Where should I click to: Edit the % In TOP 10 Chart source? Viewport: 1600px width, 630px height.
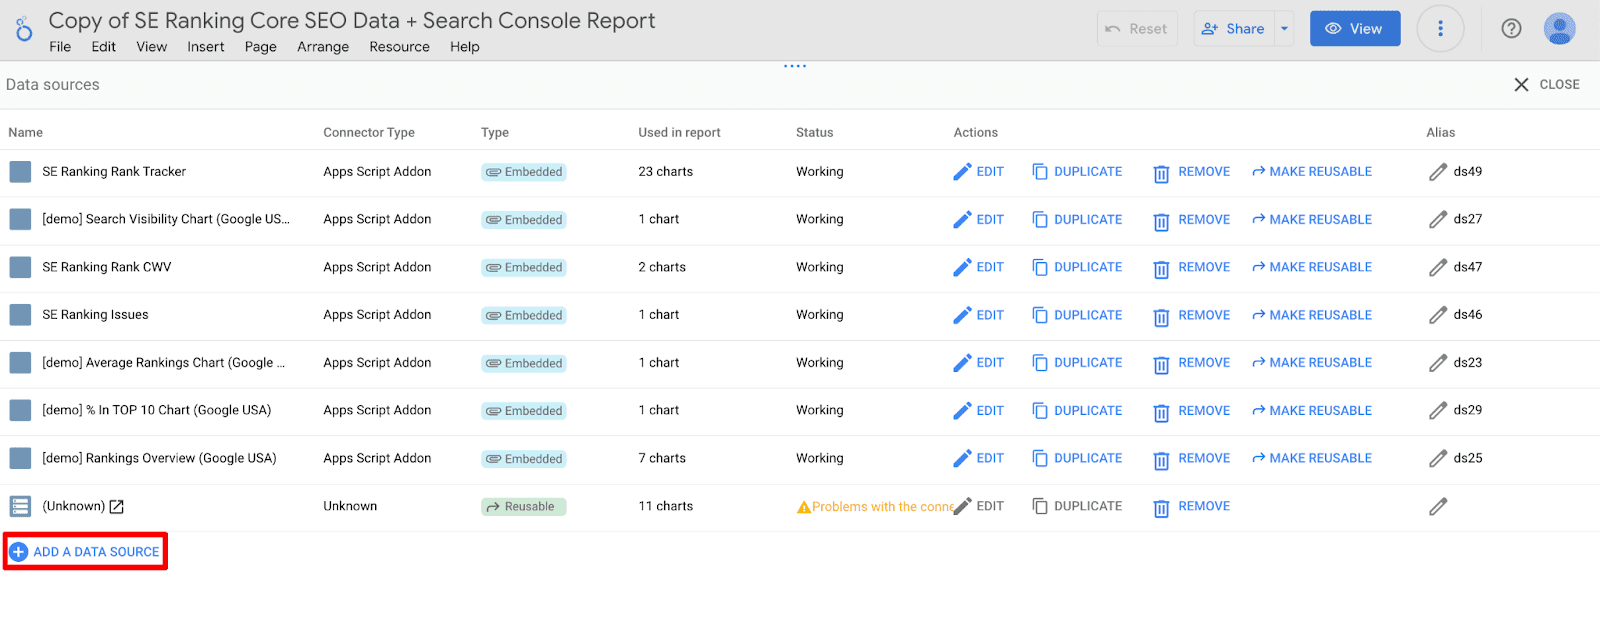tap(979, 411)
